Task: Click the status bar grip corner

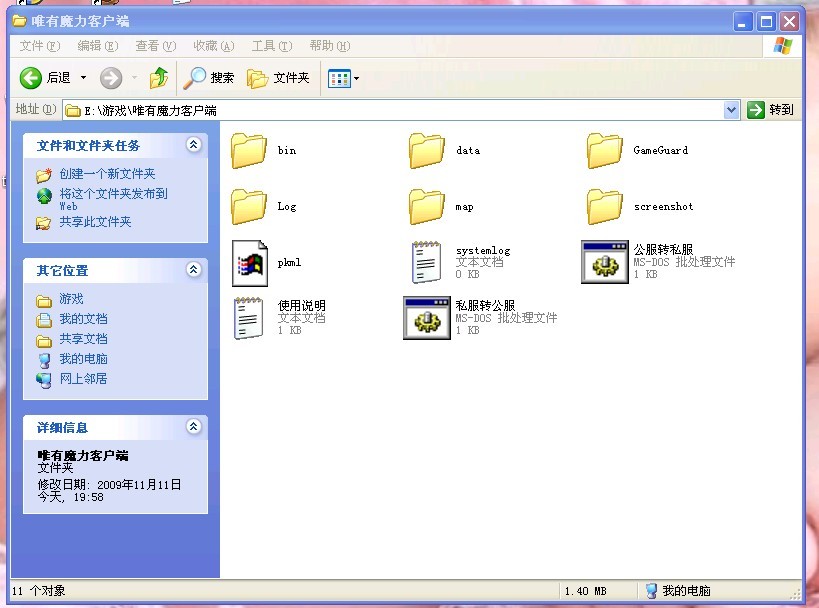Action: (x=795, y=594)
